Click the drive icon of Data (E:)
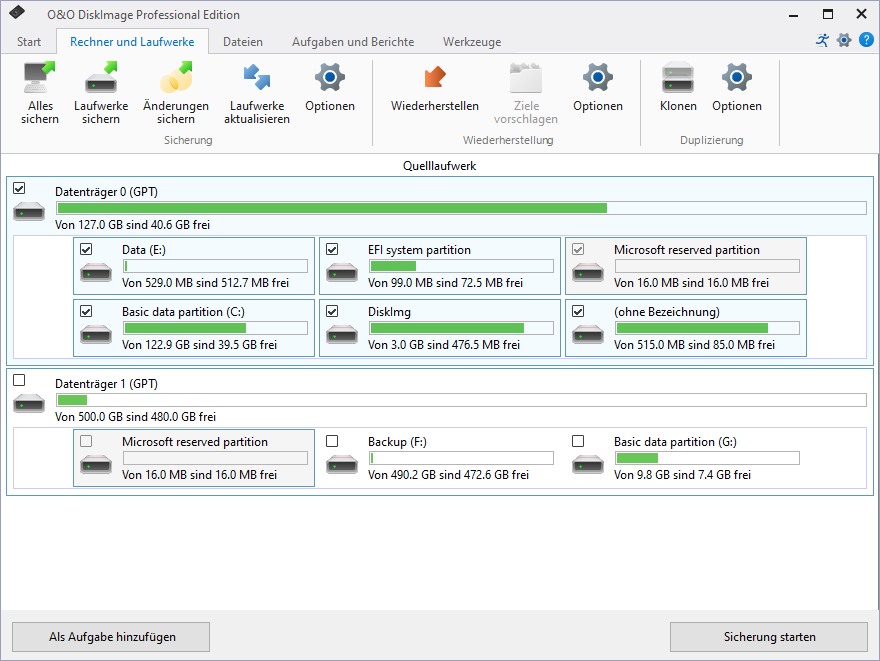 tap(96, 273)
